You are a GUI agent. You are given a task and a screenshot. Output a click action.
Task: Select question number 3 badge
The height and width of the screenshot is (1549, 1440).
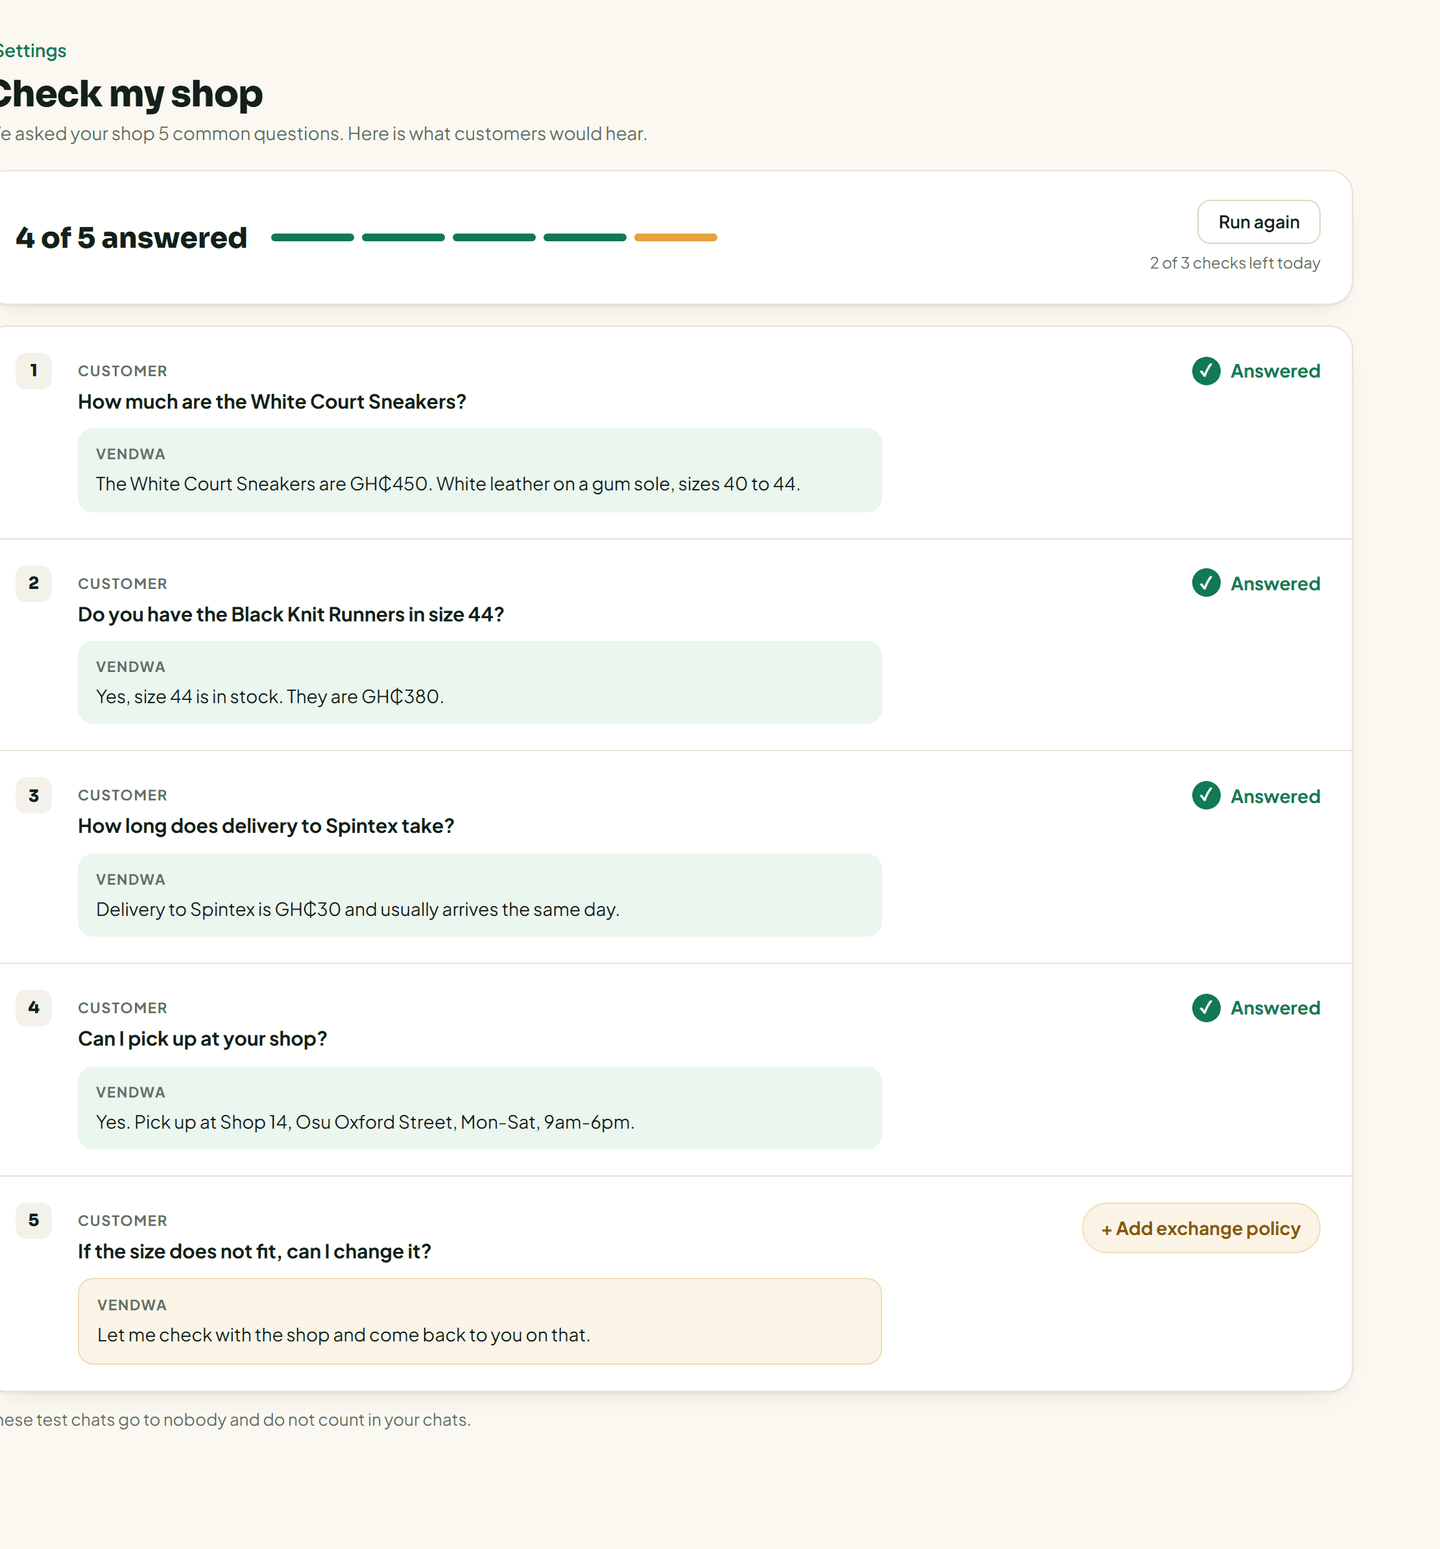tap(34, 795)
